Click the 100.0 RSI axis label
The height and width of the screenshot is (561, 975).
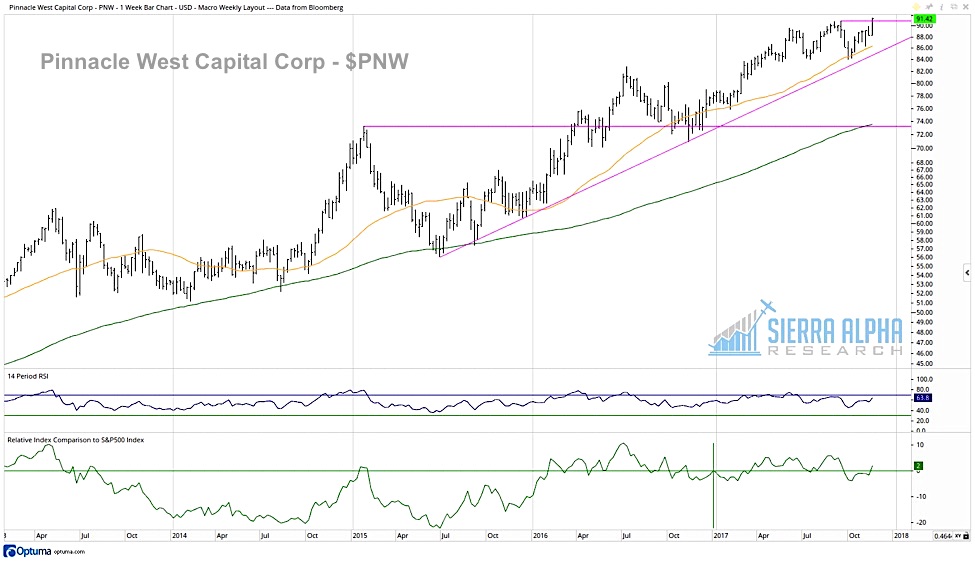click(925, 379)
